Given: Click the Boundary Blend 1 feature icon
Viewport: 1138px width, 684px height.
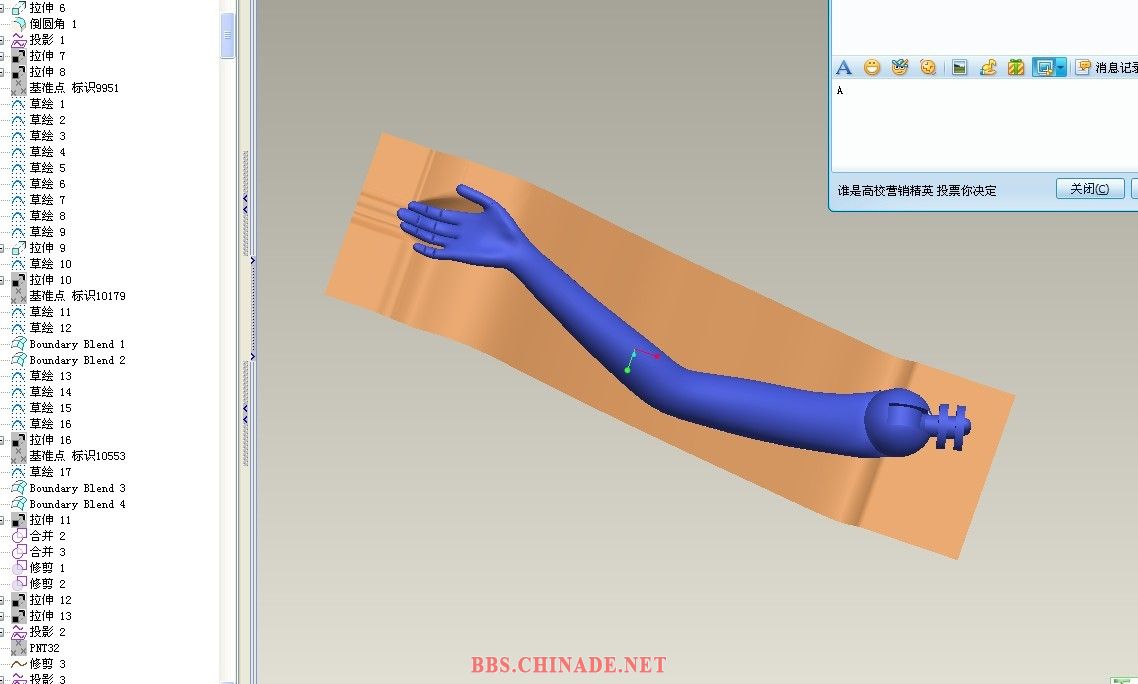Looking at the screenshot, I should [19, 344].
